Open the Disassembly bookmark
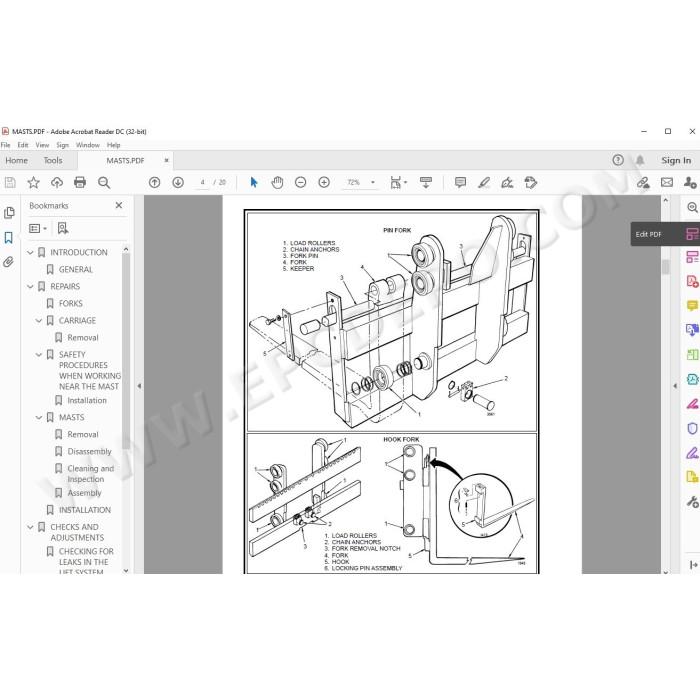Viewport: 700px width, 700px height. (89, 451)
